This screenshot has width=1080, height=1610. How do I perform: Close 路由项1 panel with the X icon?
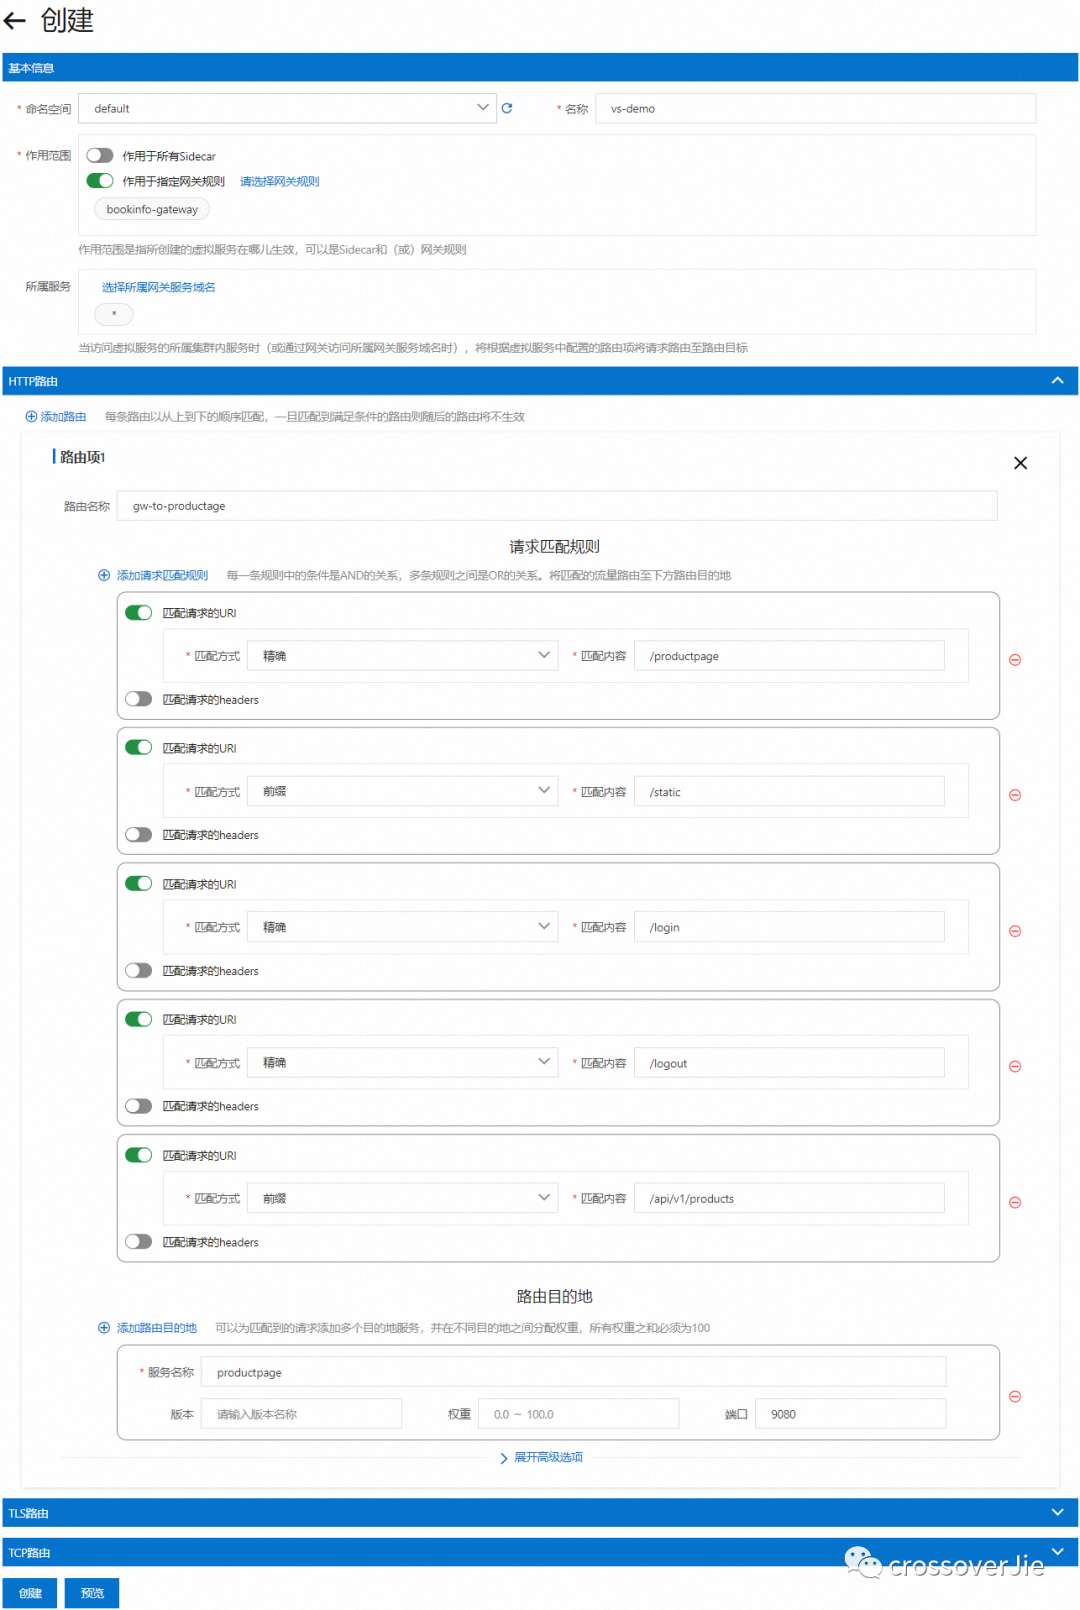point(1020,463)
